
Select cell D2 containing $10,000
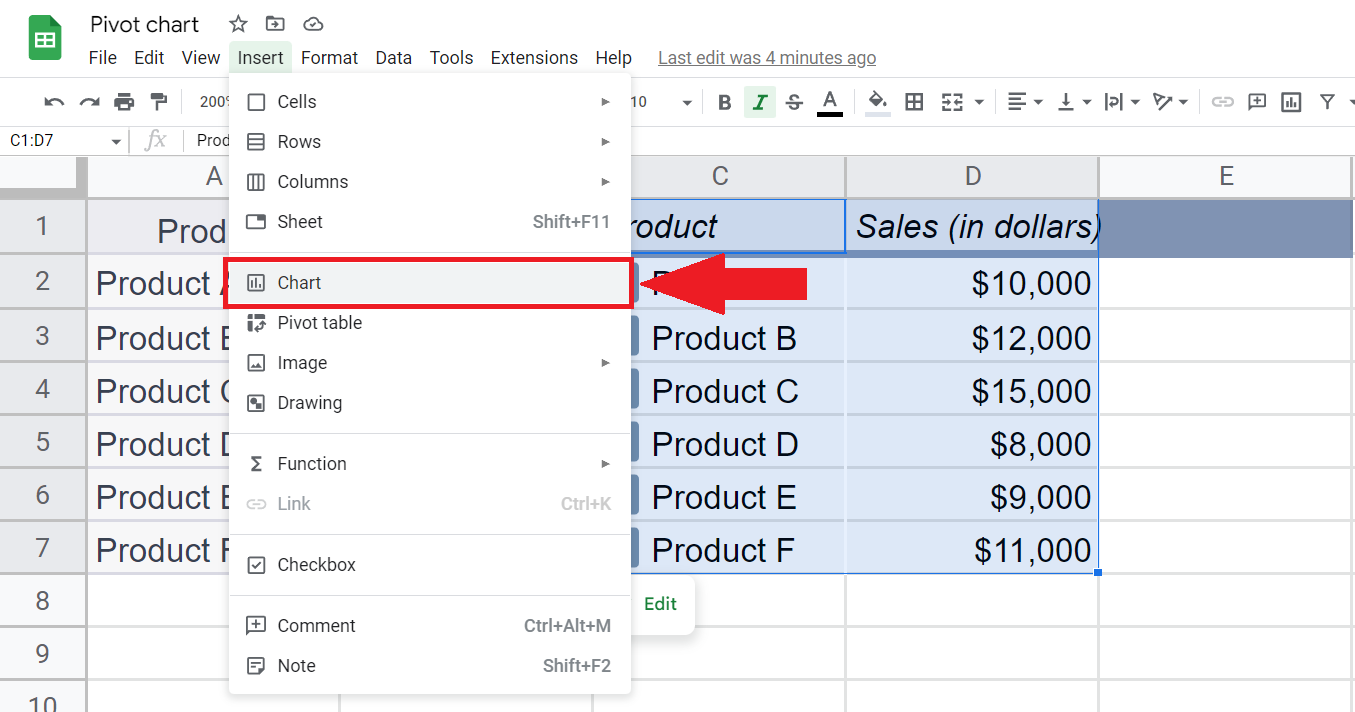point(972,283)
